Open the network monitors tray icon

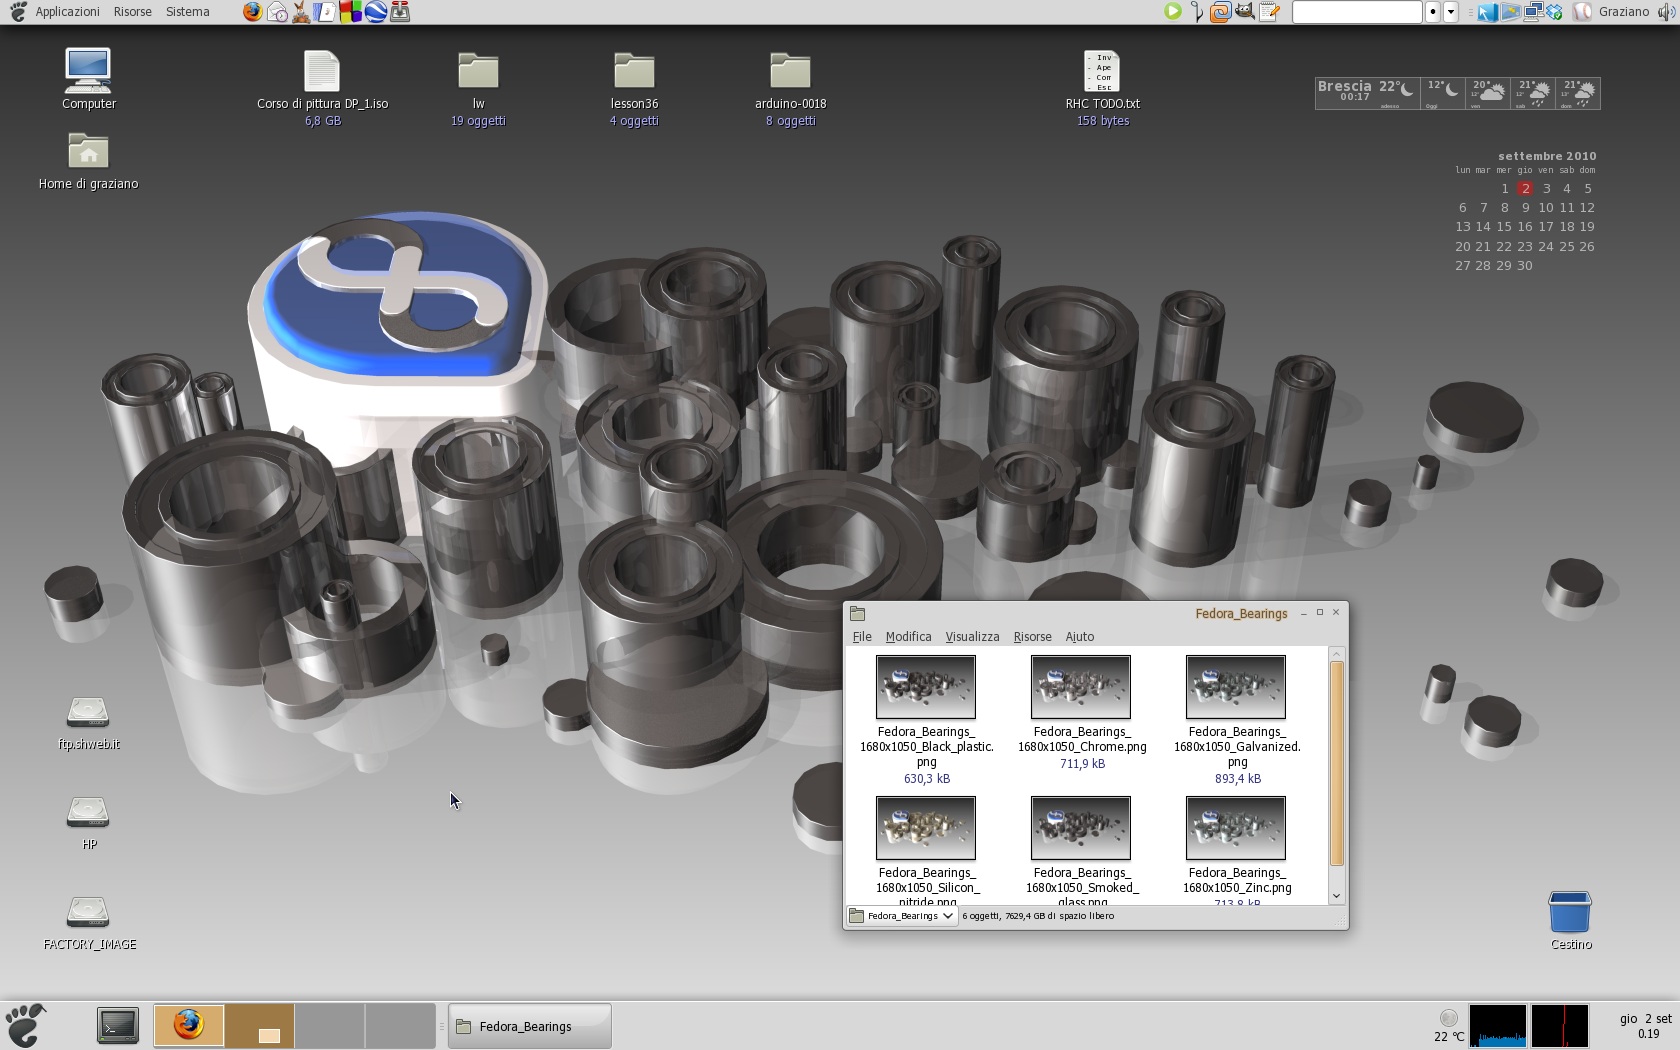[x=1532, y=12]
